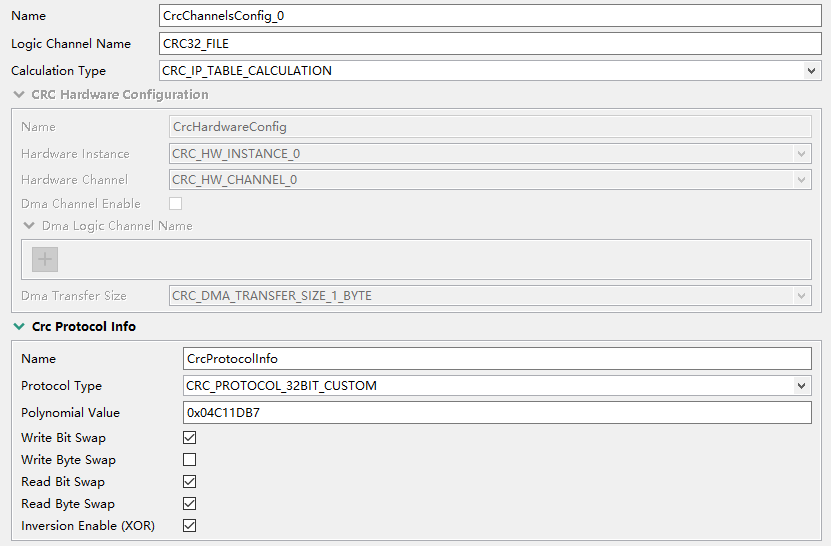
Task: Click the Logic Channel Name input field
Action: pos(489,44)
